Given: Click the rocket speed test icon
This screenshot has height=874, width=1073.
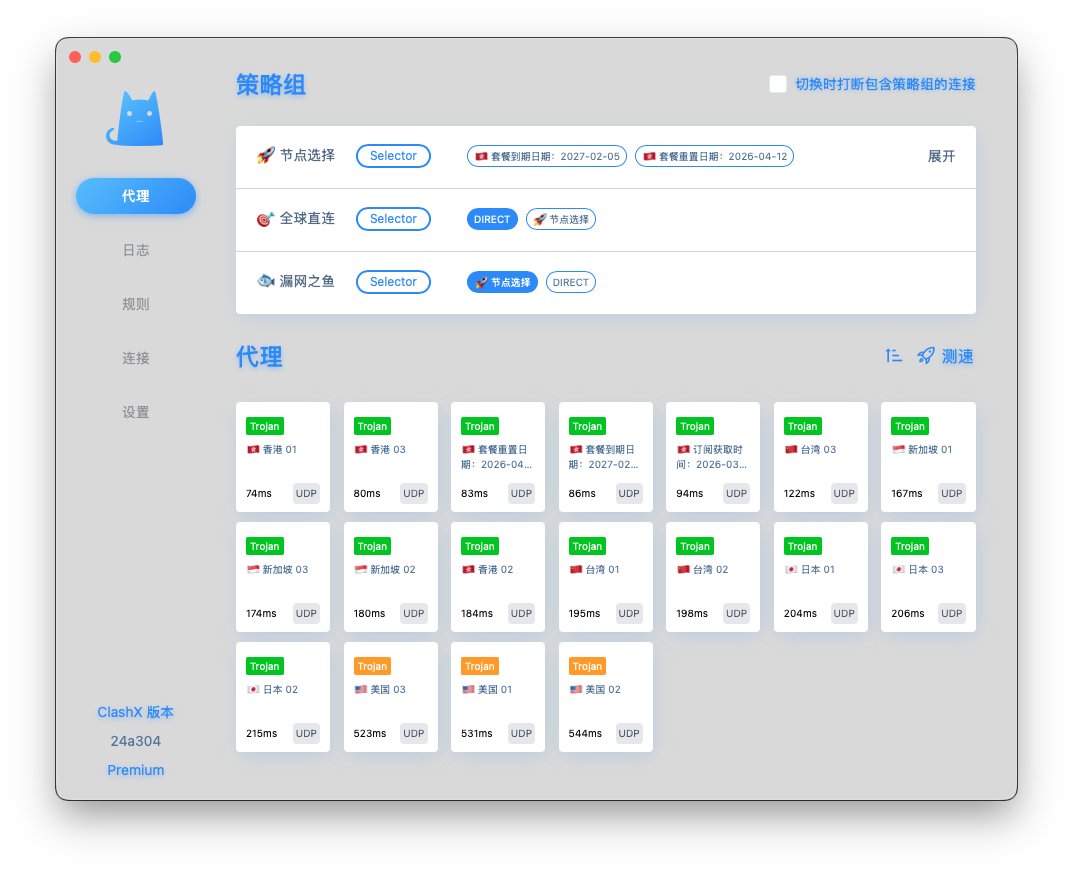Looking at the screenshot, I should (926, 356).
